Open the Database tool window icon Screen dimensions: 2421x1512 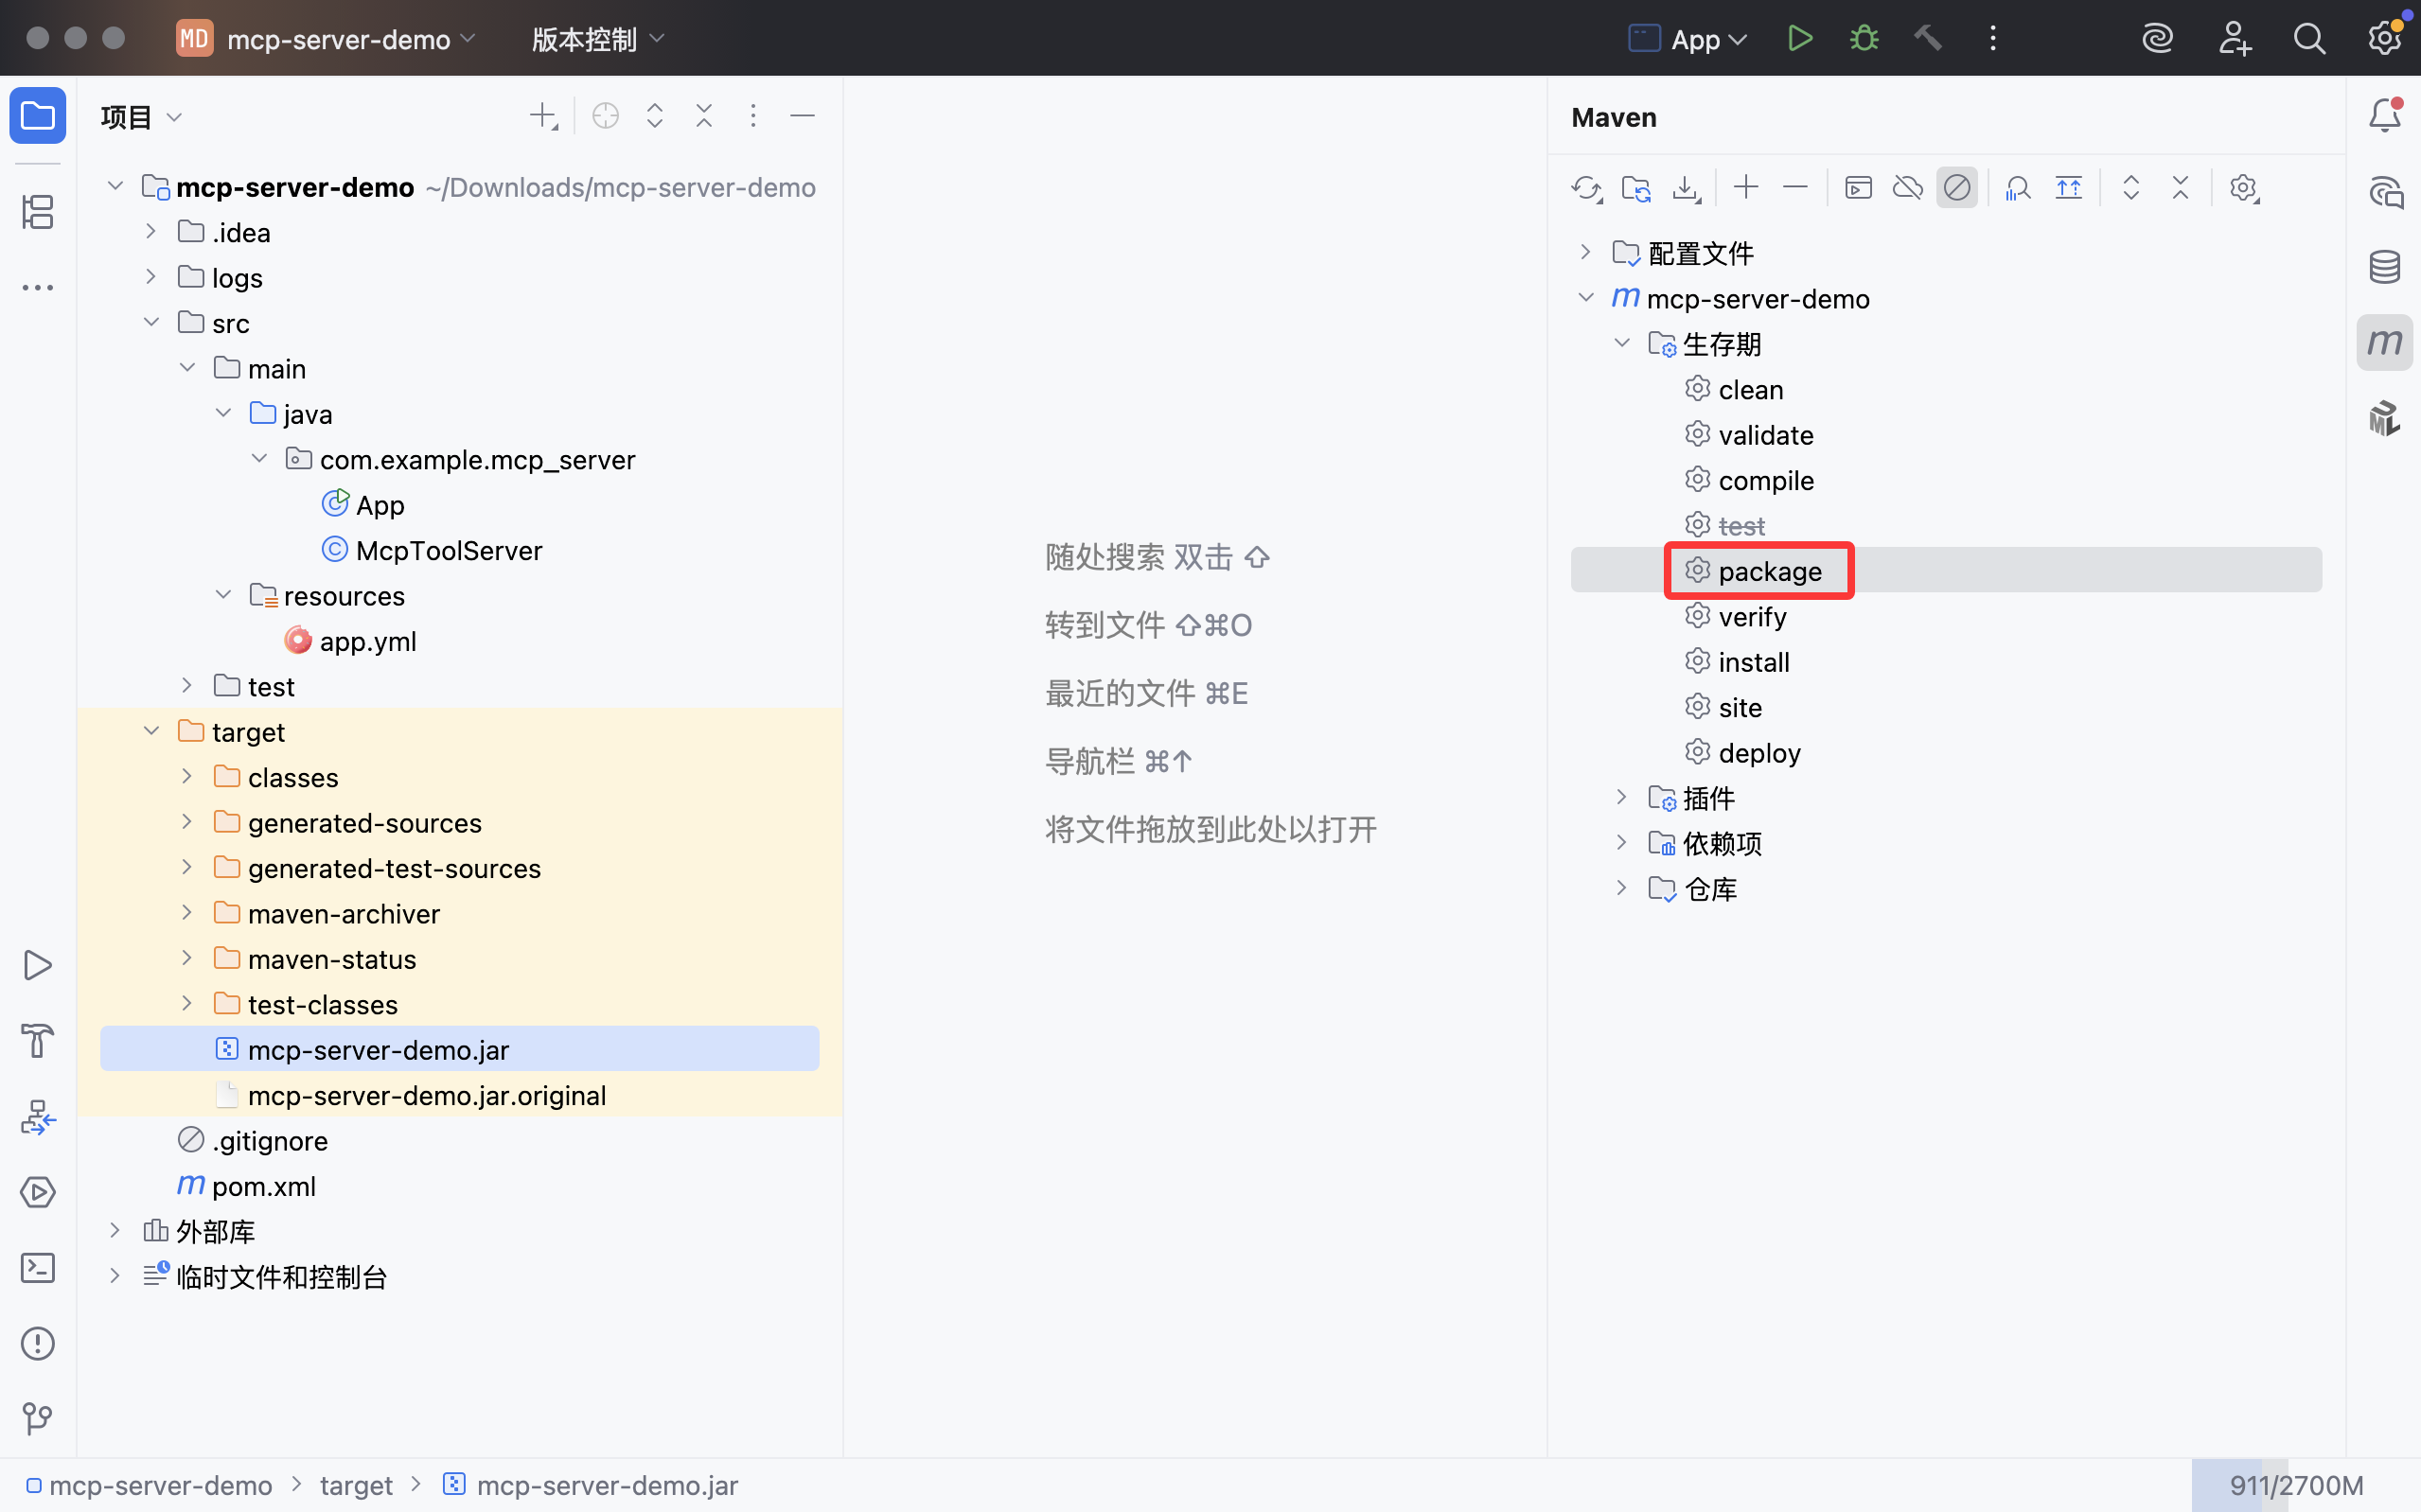point(2385,266)
